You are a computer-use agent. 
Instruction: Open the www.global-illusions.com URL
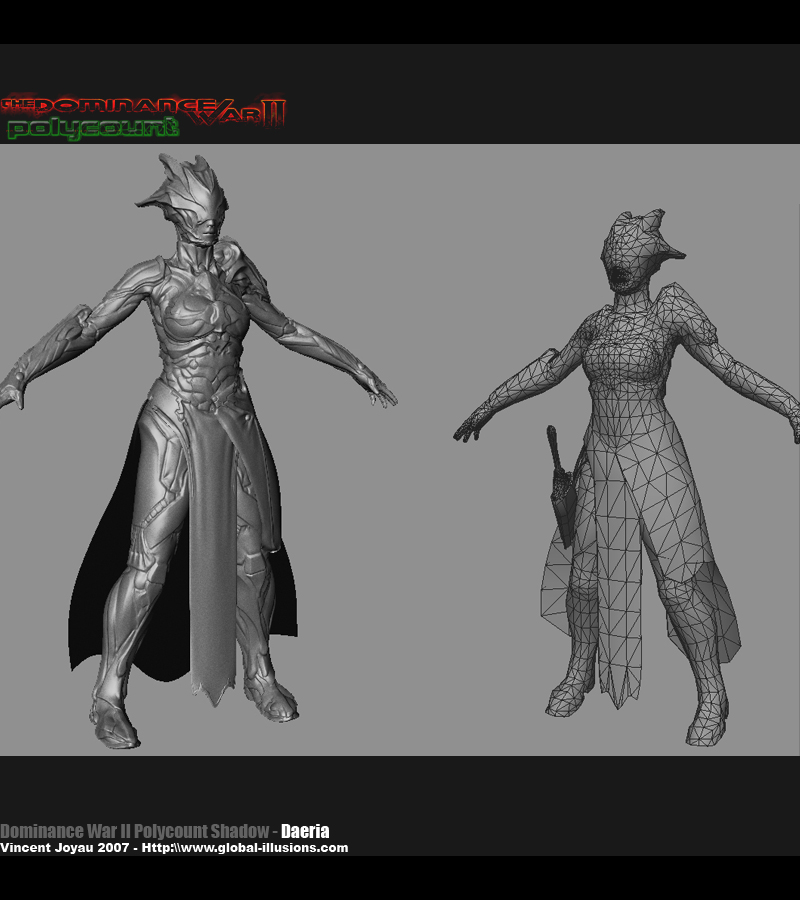tap(245, 848)
